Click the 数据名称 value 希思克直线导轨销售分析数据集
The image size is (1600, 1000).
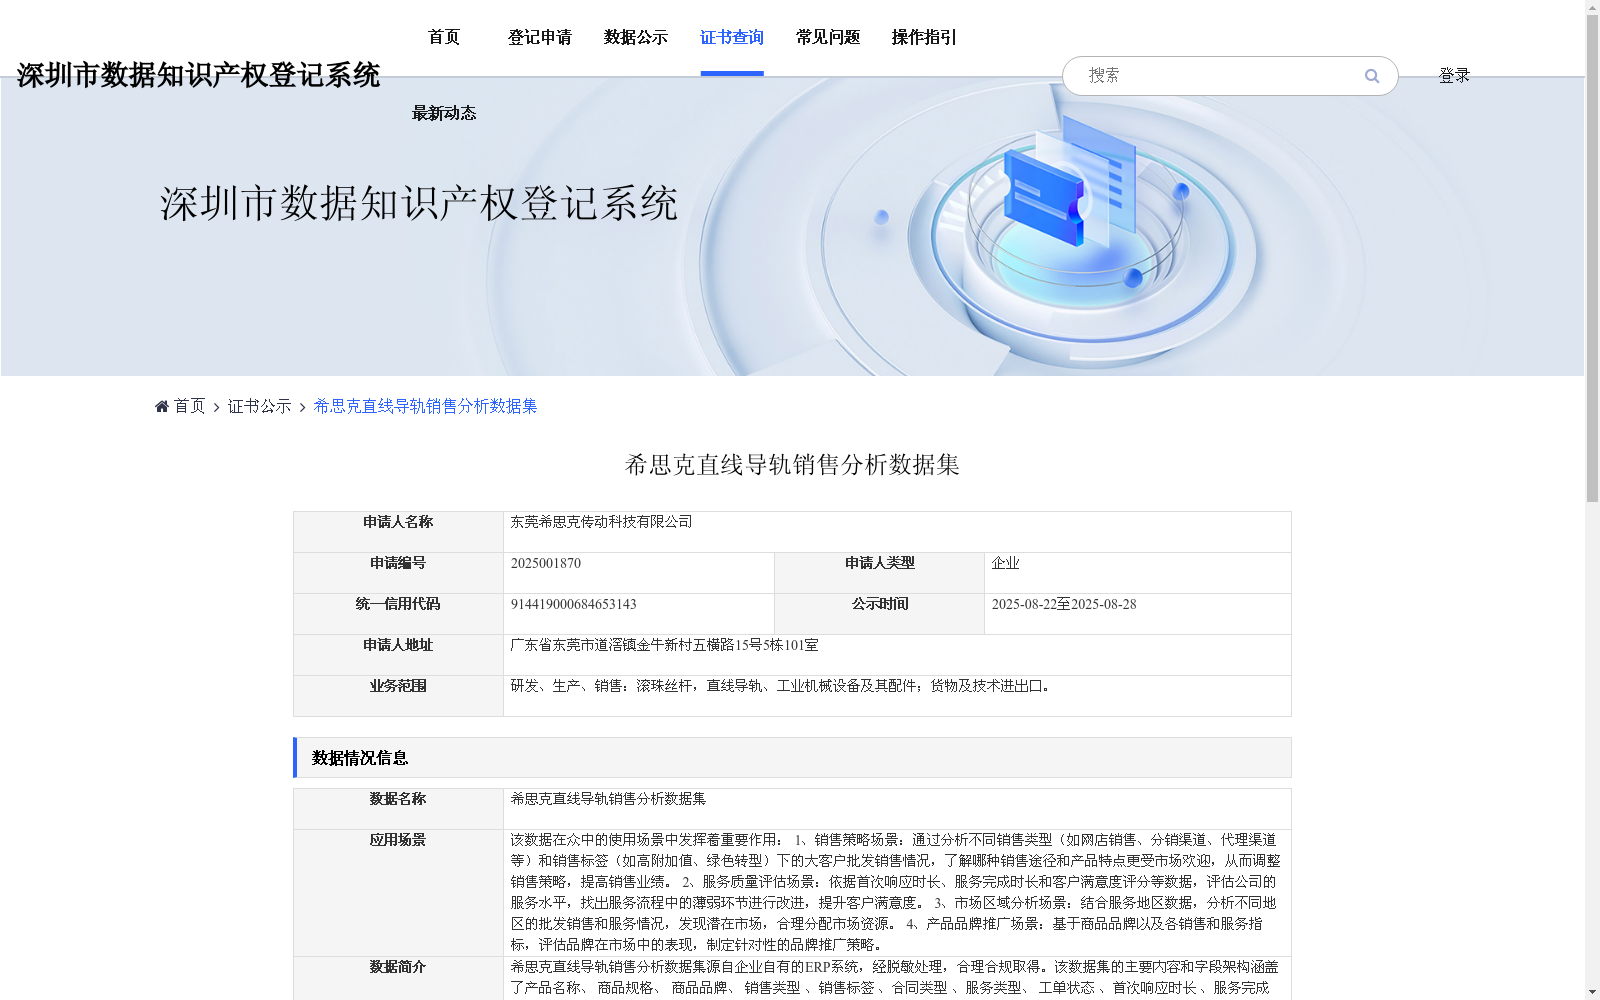tap(608, 799)
